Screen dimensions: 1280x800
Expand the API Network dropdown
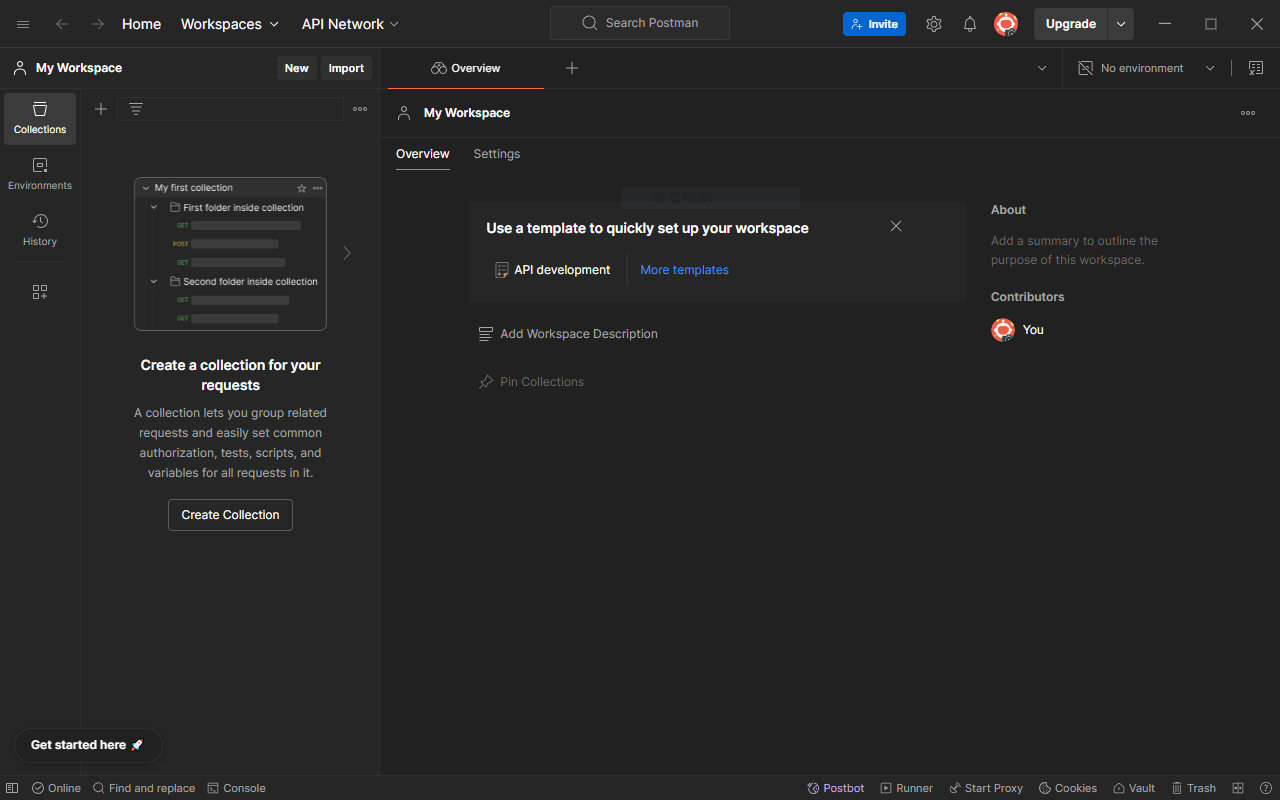point(350,24)
